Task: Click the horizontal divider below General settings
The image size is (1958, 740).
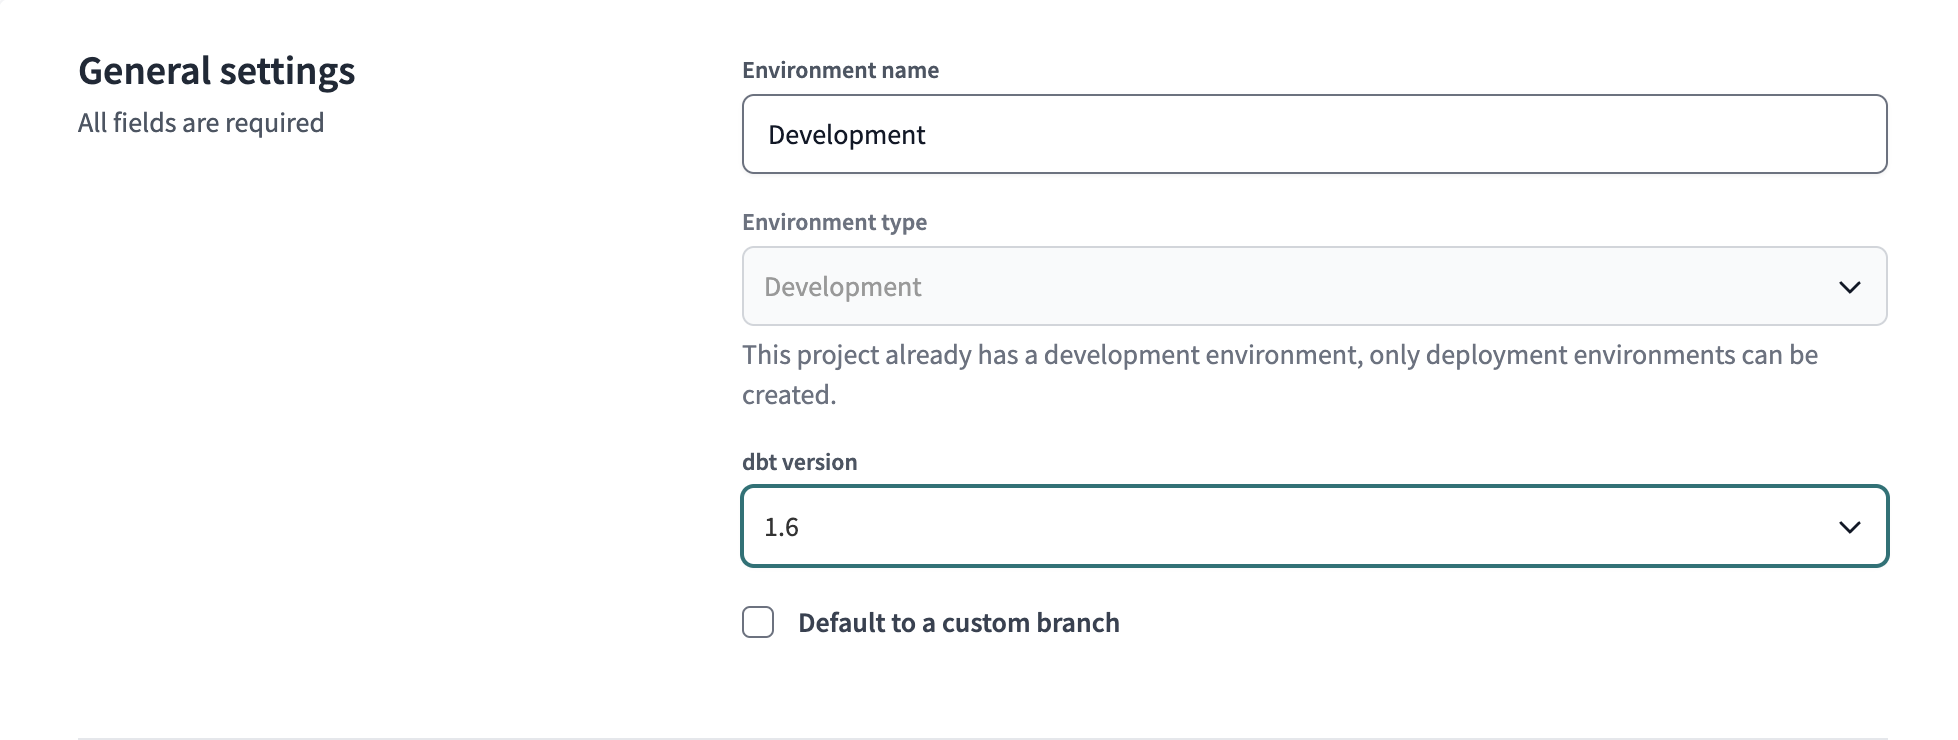Action: click(x=982, y=738)
